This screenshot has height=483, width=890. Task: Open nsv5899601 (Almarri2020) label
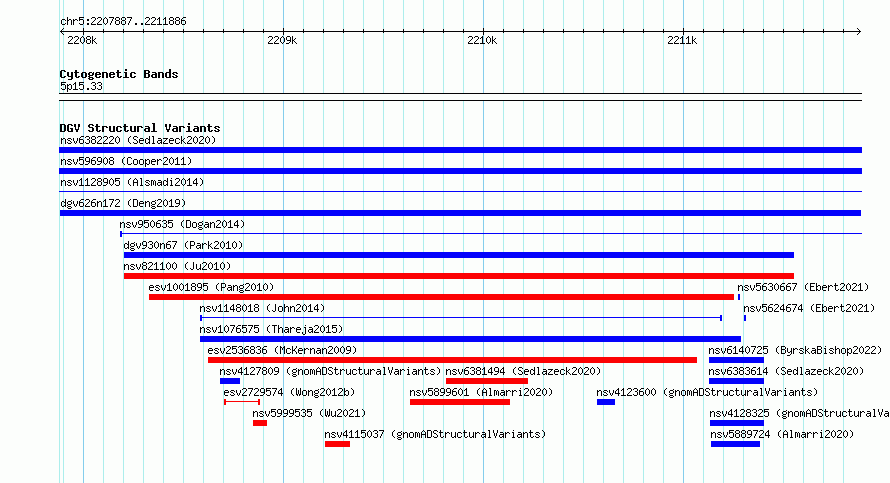[x=481, y=392]
